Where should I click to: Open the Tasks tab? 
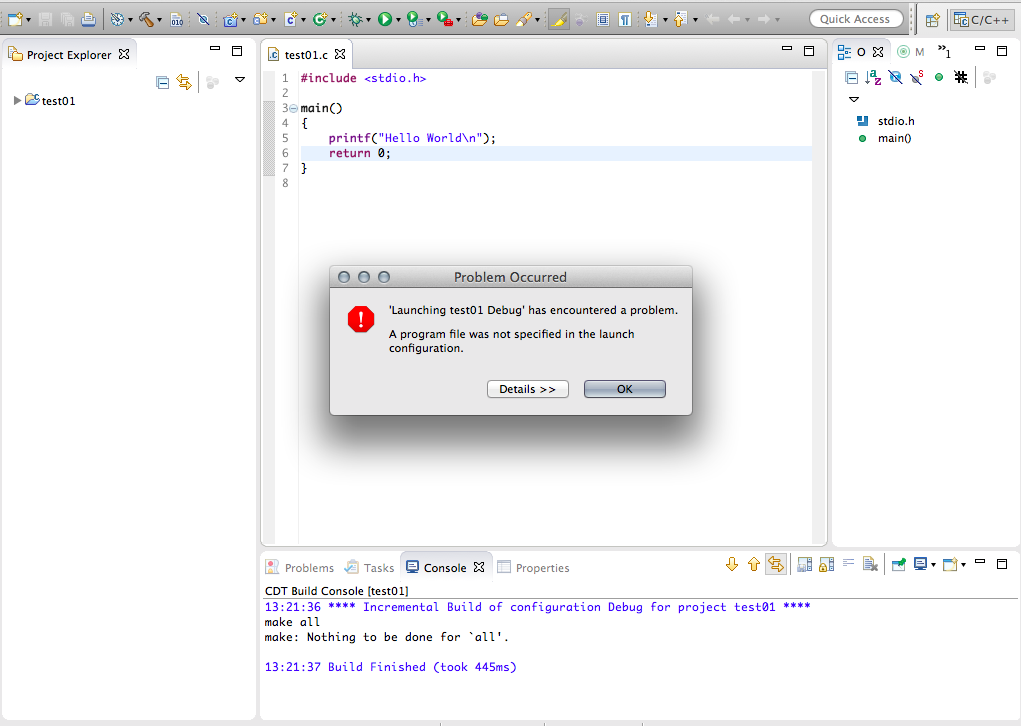click(x=369, y=568)
